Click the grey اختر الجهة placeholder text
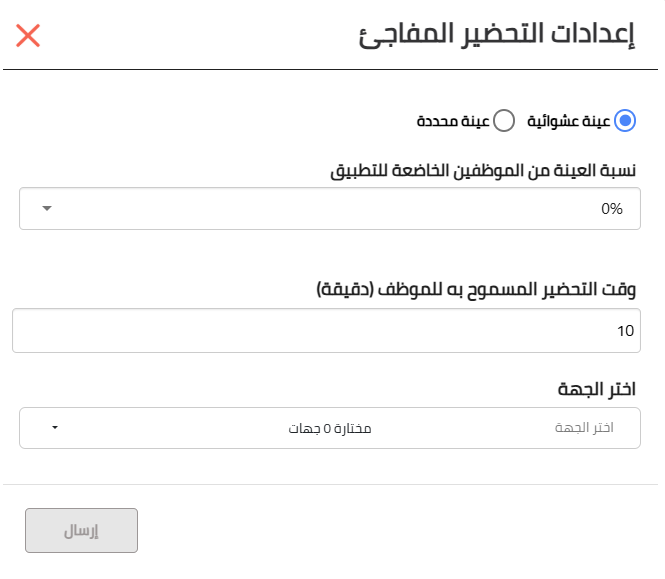This screenshot has height=579, width=665. 584,428
